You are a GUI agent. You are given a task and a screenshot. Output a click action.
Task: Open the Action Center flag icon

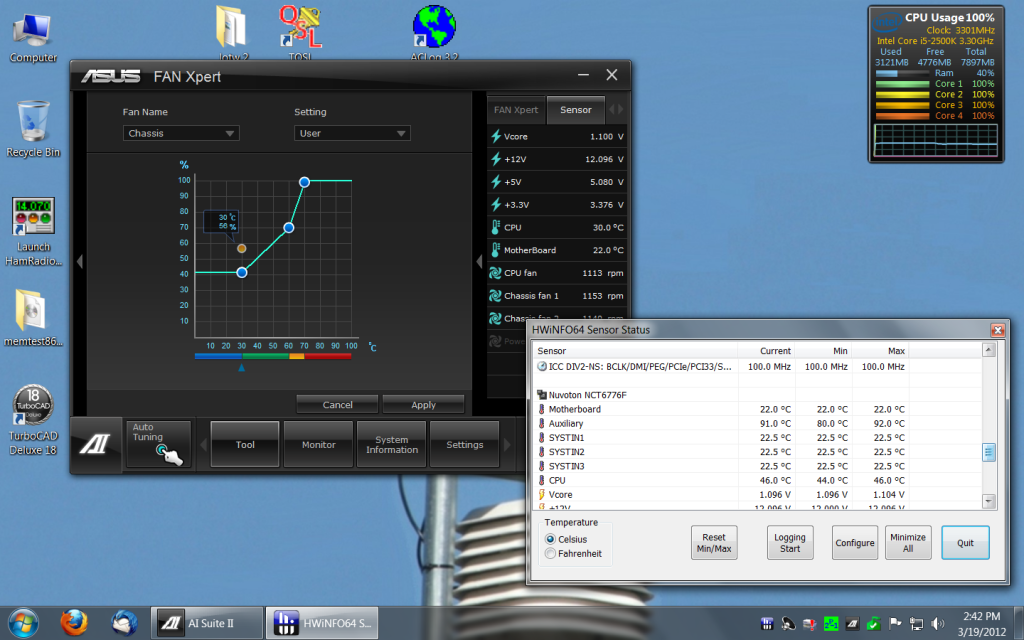coord(895,624)
